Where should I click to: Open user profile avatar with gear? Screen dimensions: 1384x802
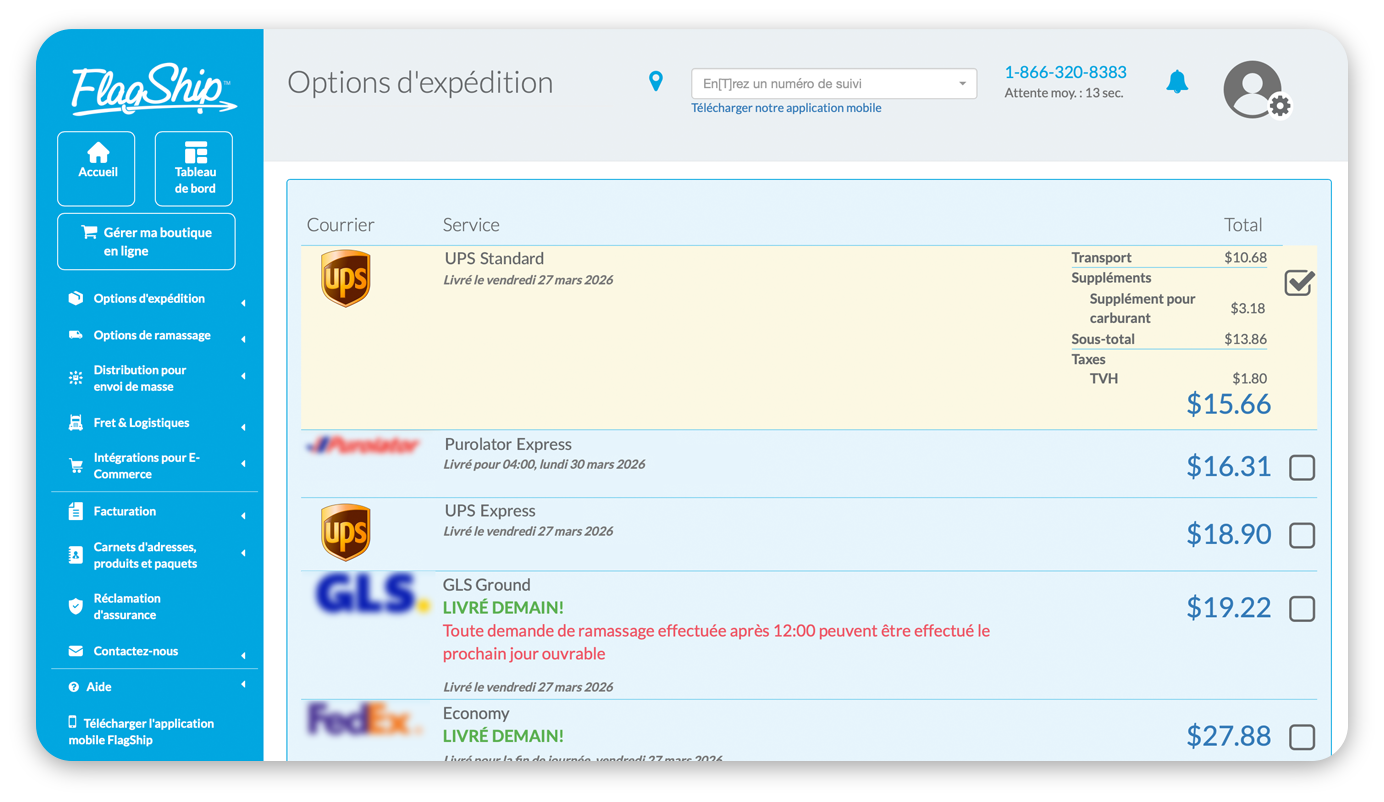click(1256, 90)
